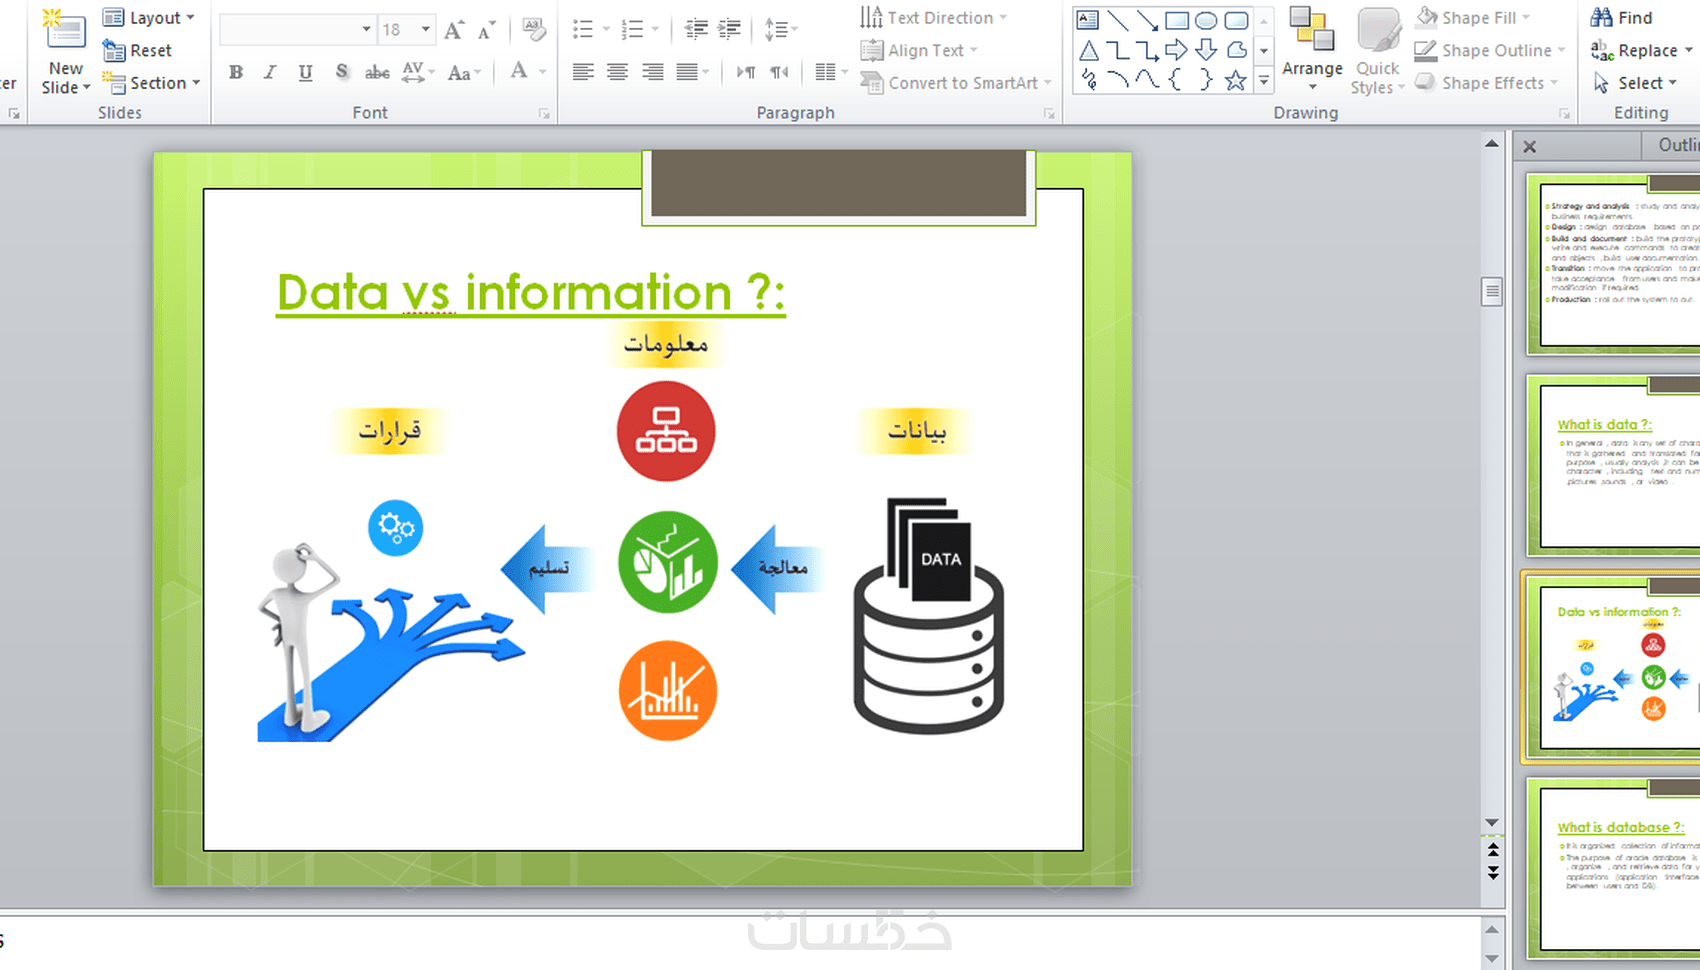The width and height of the screenshot is (1700, 970).
Task: Open the Font dialog launcher
Action: 545,114
